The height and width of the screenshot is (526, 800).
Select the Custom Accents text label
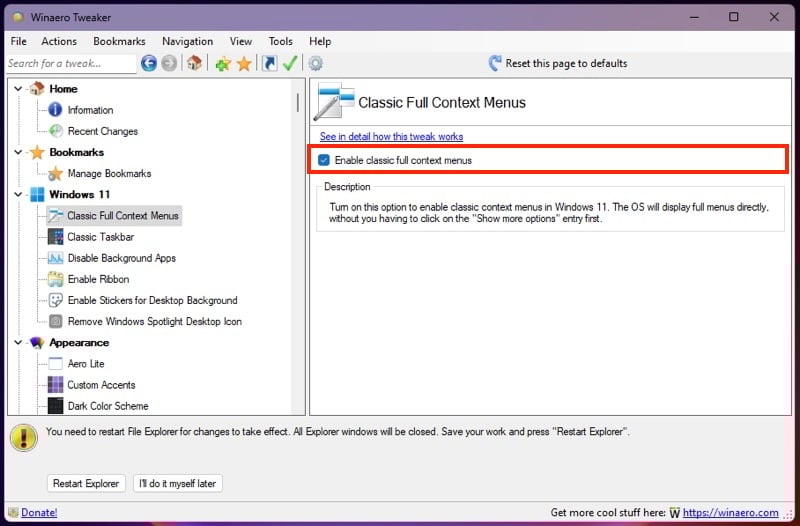coord(102,385)
